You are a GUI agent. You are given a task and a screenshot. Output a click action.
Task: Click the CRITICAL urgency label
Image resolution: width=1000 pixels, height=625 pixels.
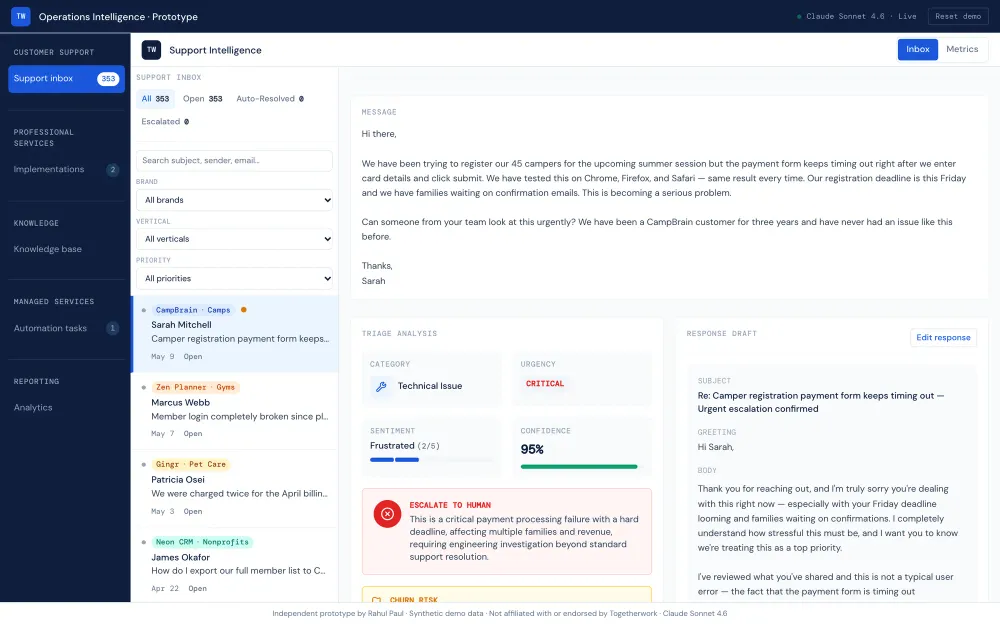pyautogui.click(x=545, y=384)
